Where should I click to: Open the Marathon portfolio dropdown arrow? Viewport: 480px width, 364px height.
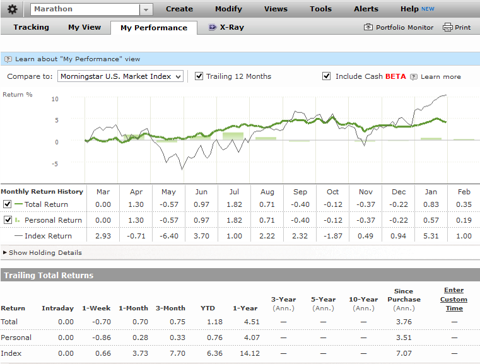(x=146, y=9)
